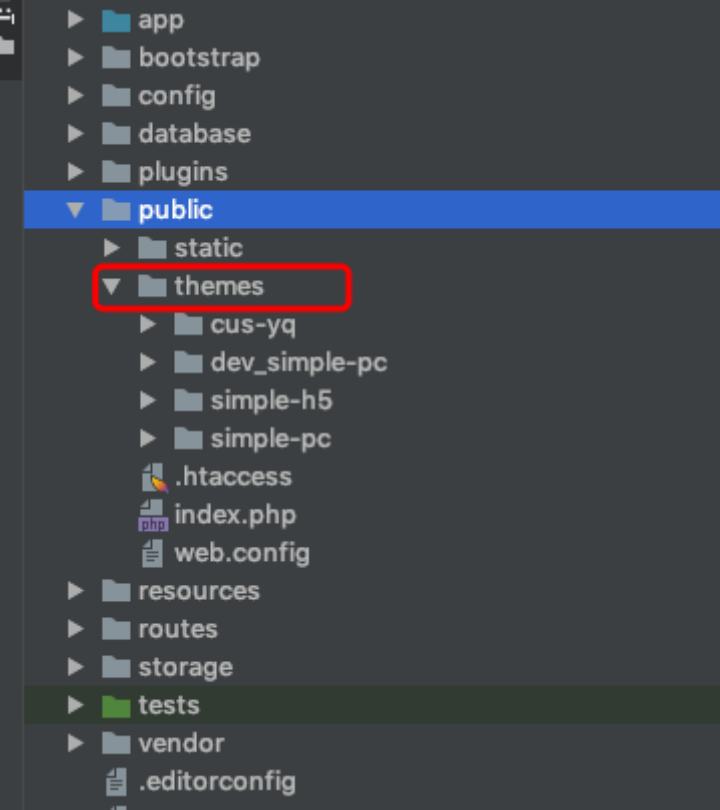Expand the cus-yq theme folder arrow
Image resolution: width=720 pixels, height=810 pixels.
[147, 324]
